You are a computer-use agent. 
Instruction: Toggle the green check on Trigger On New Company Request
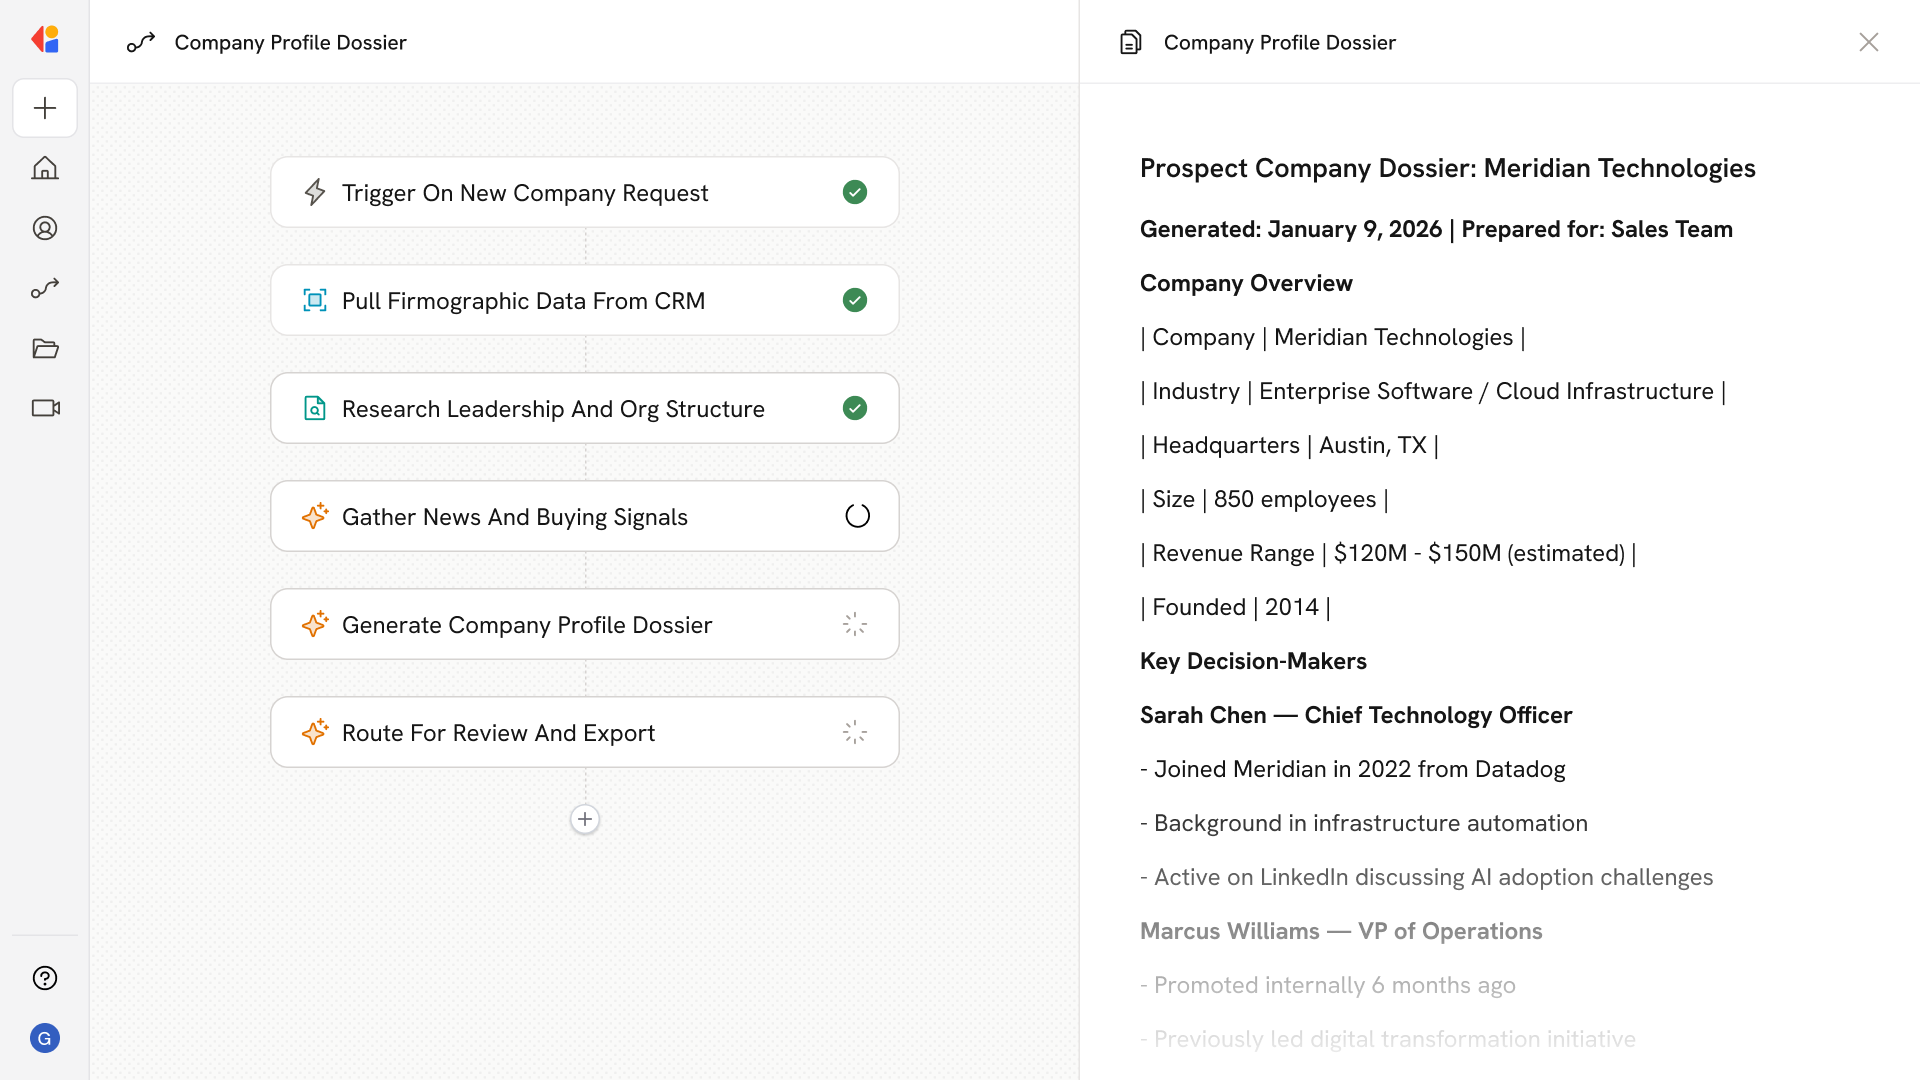tap(855, 192)
